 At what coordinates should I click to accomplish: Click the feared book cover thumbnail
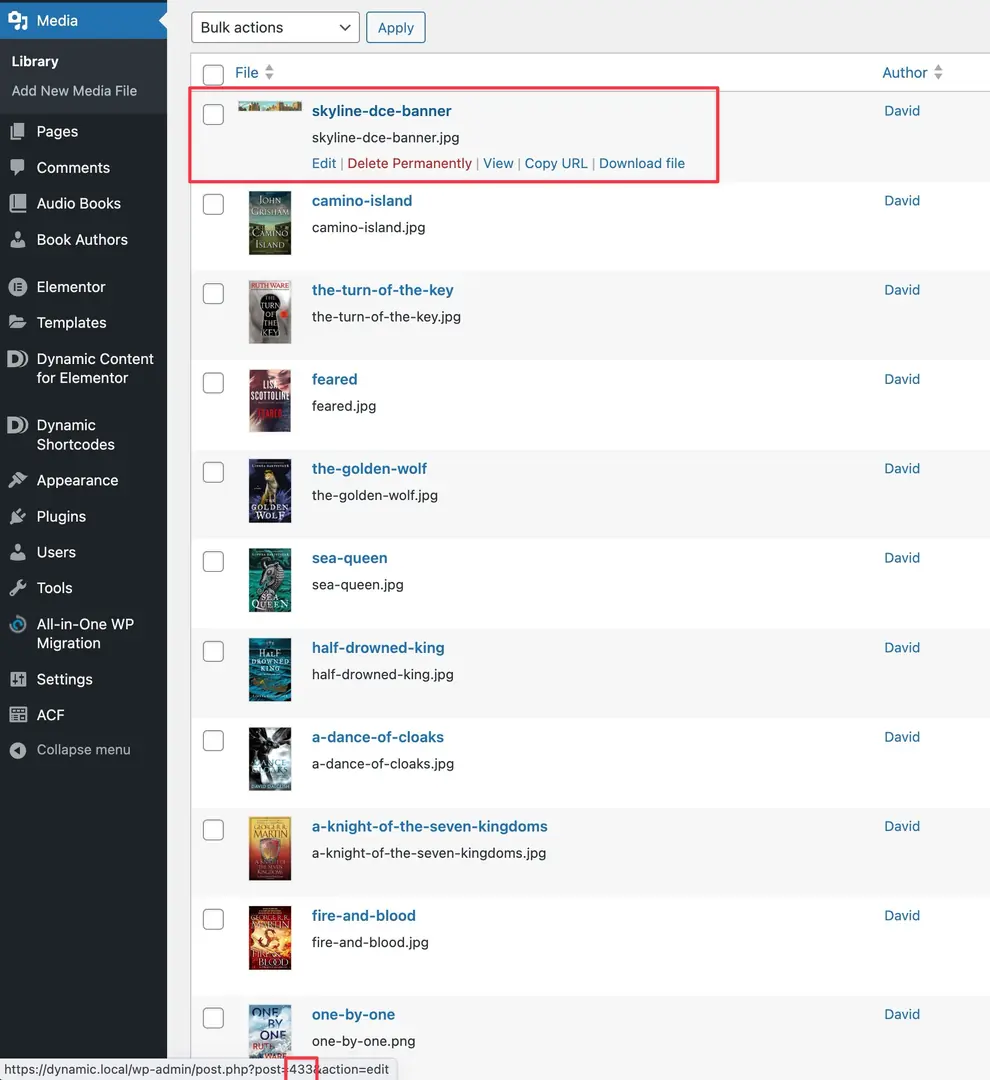pos(270,401)
